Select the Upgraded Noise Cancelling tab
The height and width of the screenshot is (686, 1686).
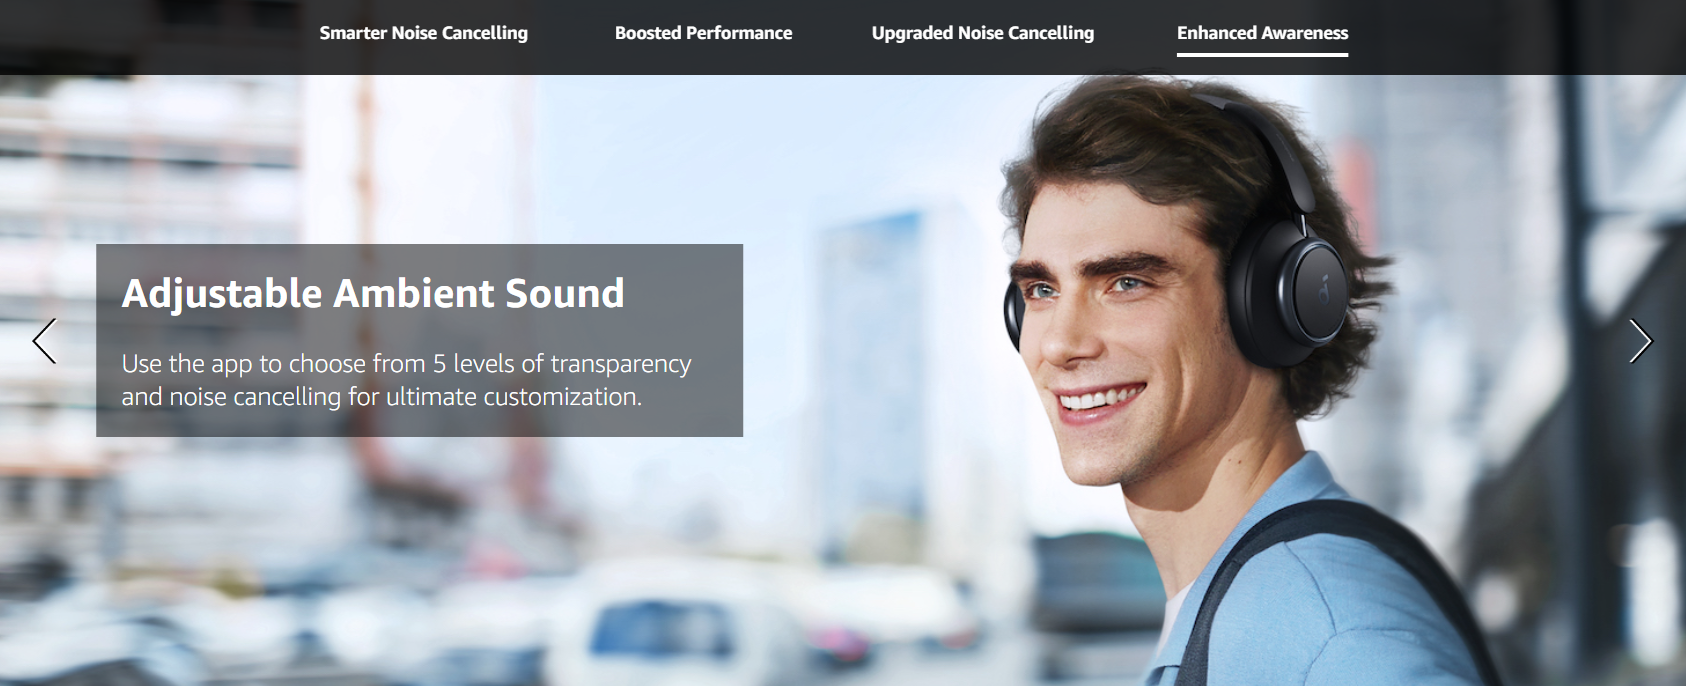coord(982,33)
